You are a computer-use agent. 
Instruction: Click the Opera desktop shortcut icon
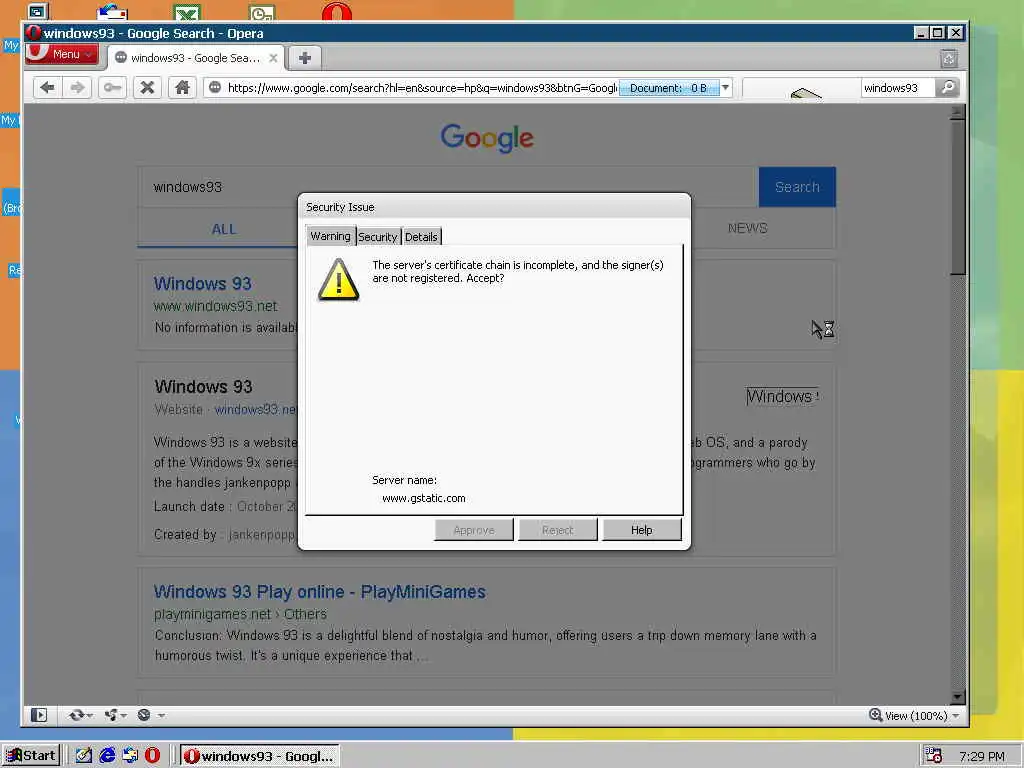pos(337,12)
